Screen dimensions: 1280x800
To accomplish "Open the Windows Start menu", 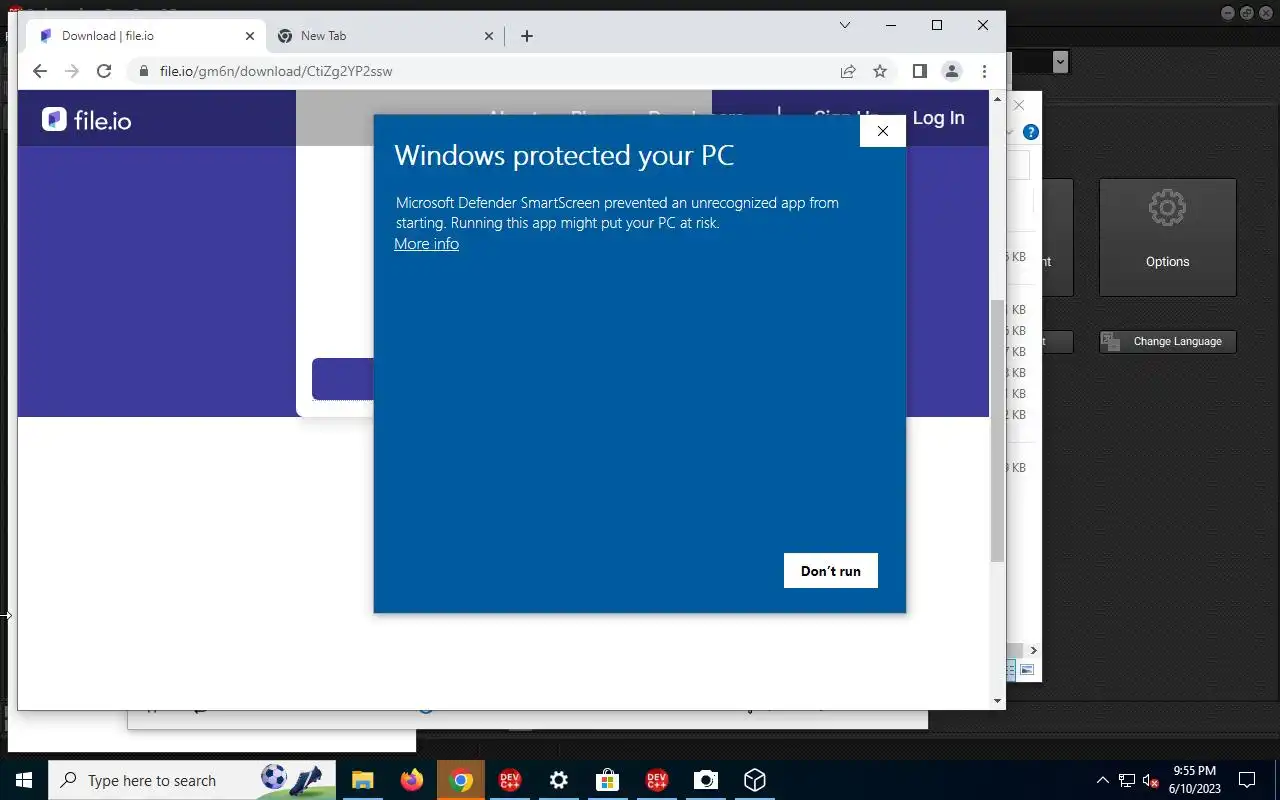I will tap(24, 780).
